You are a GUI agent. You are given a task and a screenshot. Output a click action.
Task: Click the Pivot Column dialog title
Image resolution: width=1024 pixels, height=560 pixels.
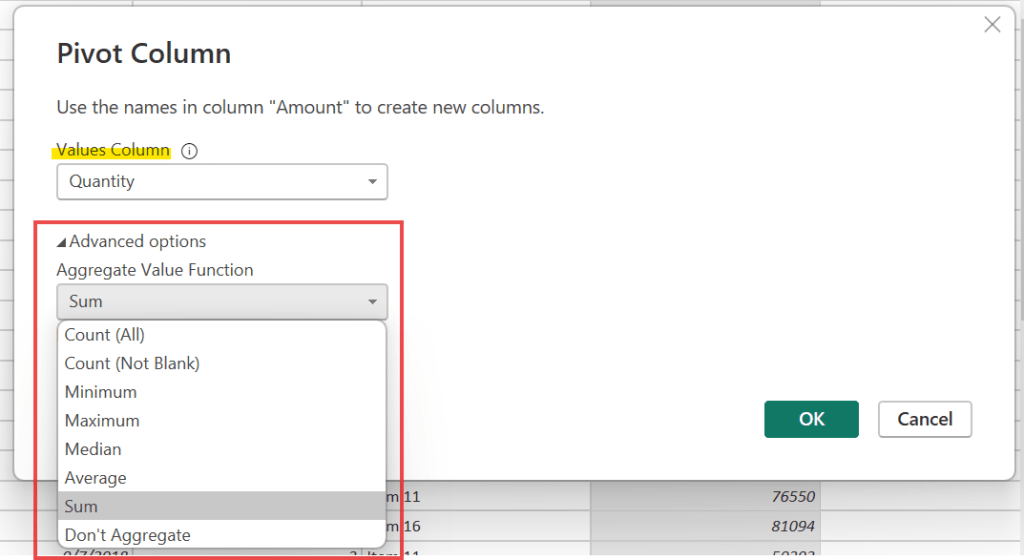pos(144,54)
